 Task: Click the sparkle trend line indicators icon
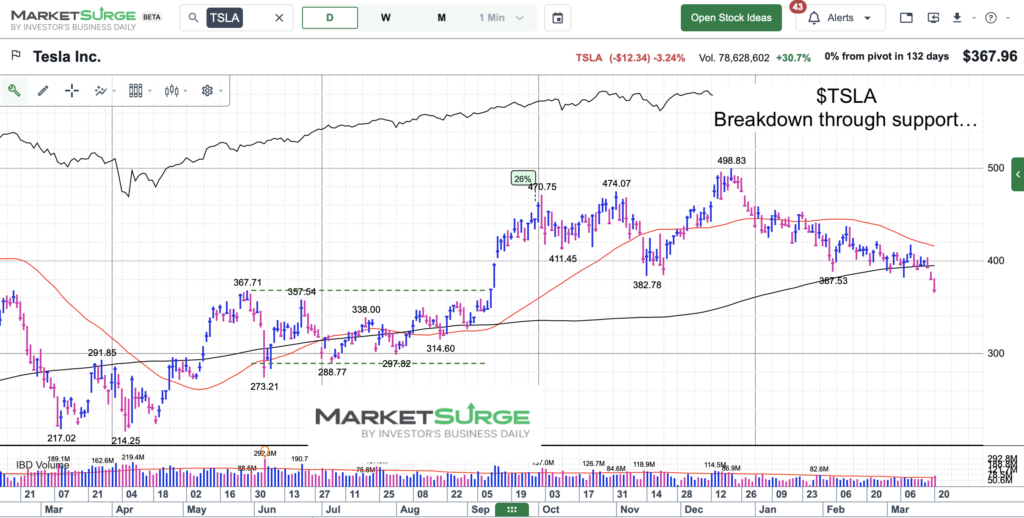tap(100, 91)
